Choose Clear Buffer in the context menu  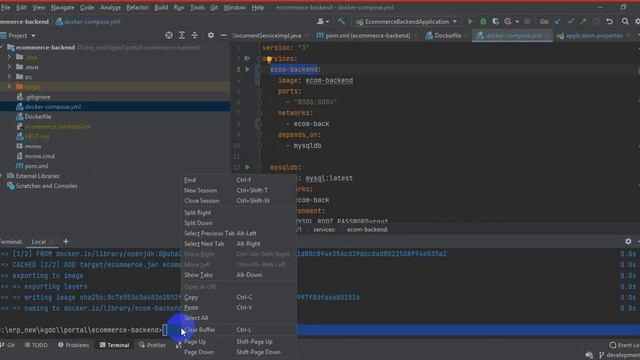tap(239, 330)
